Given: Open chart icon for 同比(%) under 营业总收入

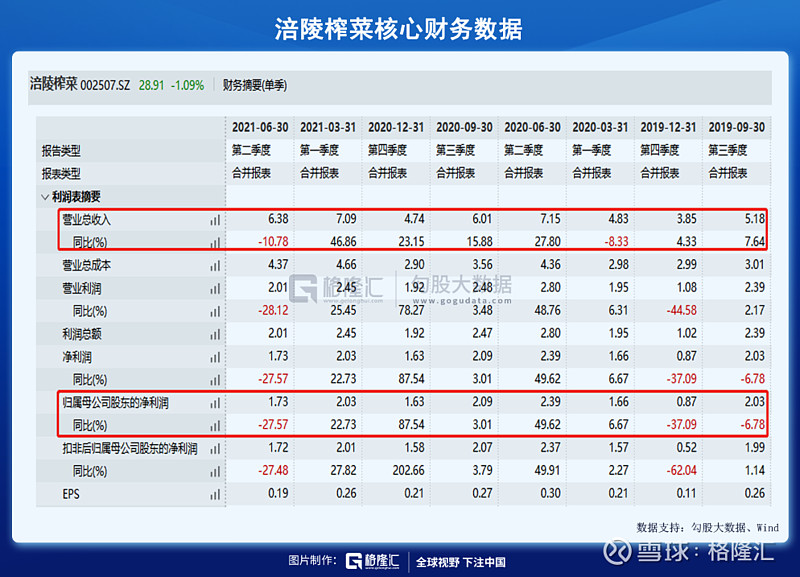Looking at the screenshot, I should pyautogui.click(x=215, y=243).
